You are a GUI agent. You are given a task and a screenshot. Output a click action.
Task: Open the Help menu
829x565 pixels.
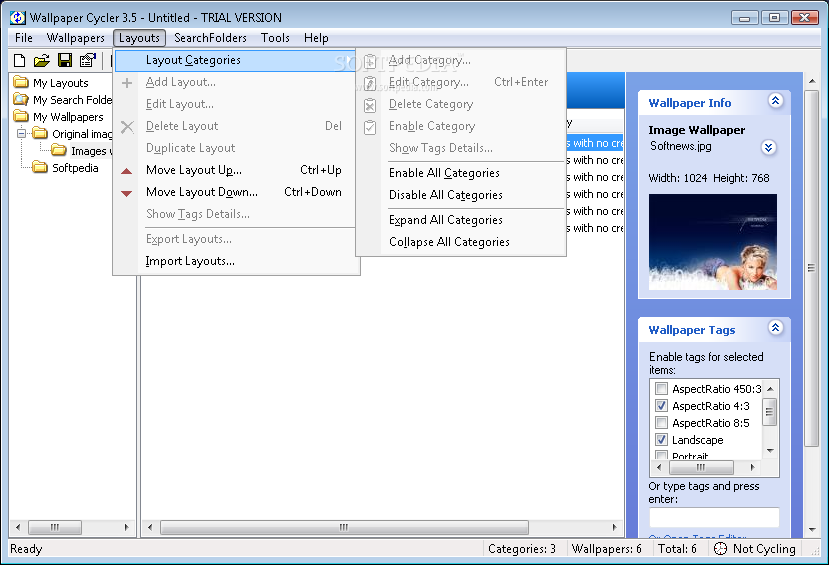[x=316, y=38]
